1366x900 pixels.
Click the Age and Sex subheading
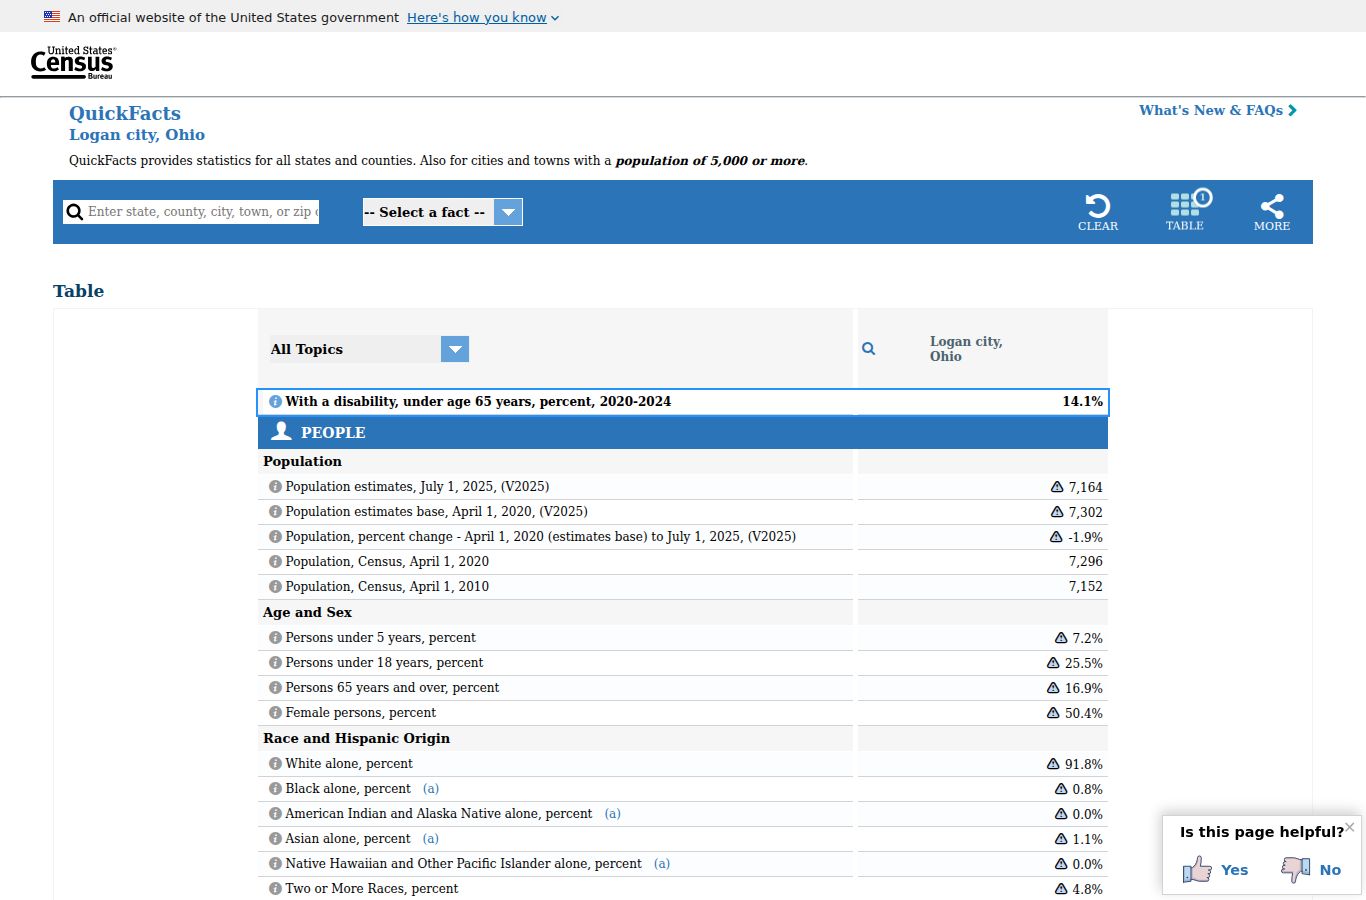click(308, 612)
